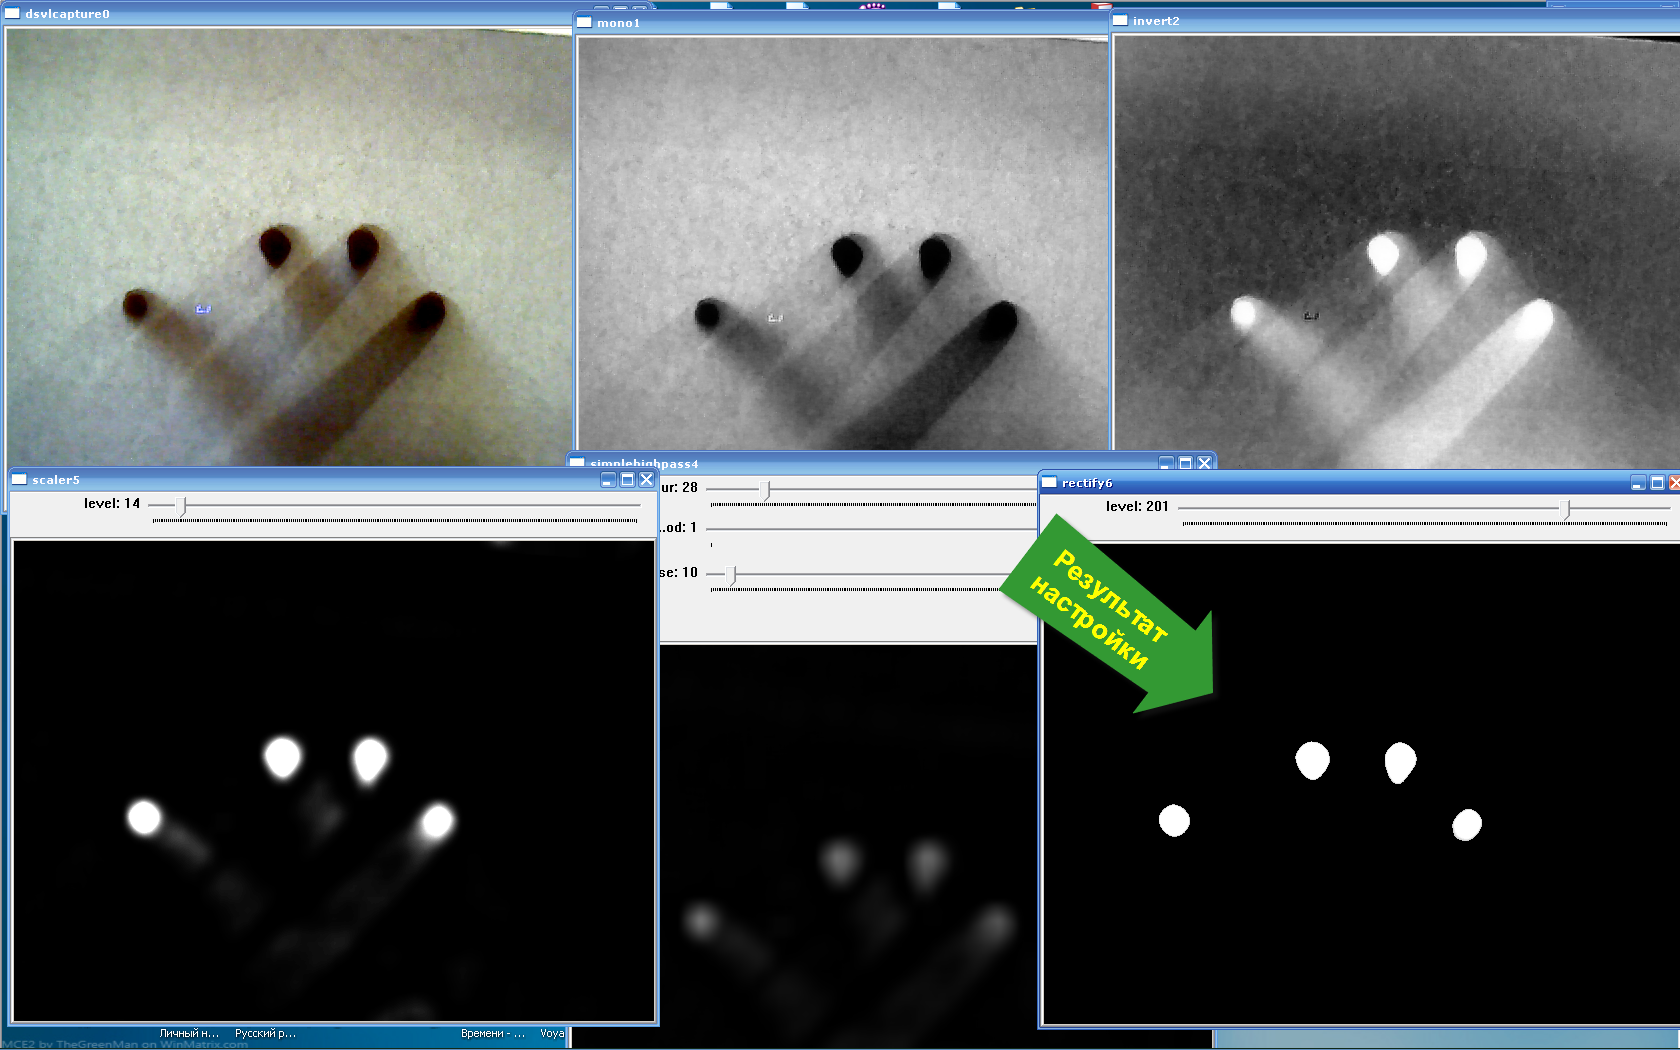The height and width of the screenshot is (1050, 1680).
Task: Click the rectify6 title text
Action: click(1087, 483)
